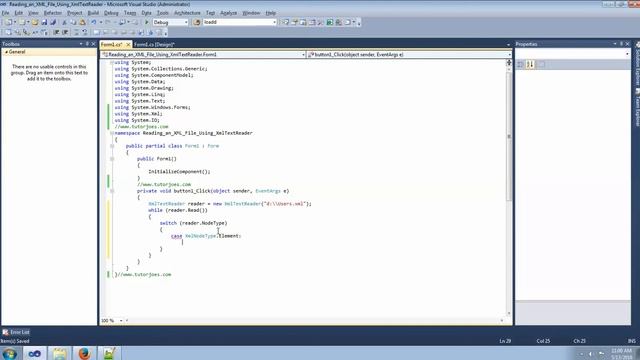Viewport: 640px width, 360px height.
Task: Open the Properties object selector combo box
Action: click(573, 54)
